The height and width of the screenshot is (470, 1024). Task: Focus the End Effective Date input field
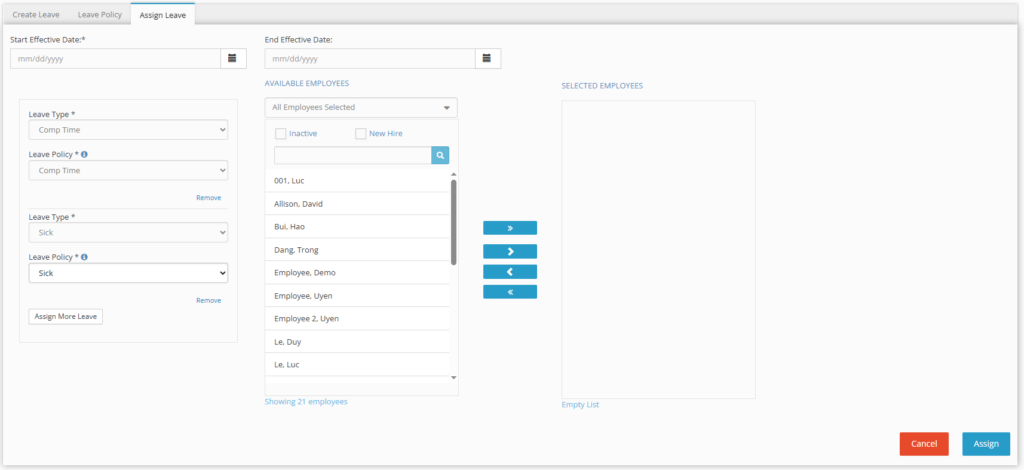click(x=370, y=58)
